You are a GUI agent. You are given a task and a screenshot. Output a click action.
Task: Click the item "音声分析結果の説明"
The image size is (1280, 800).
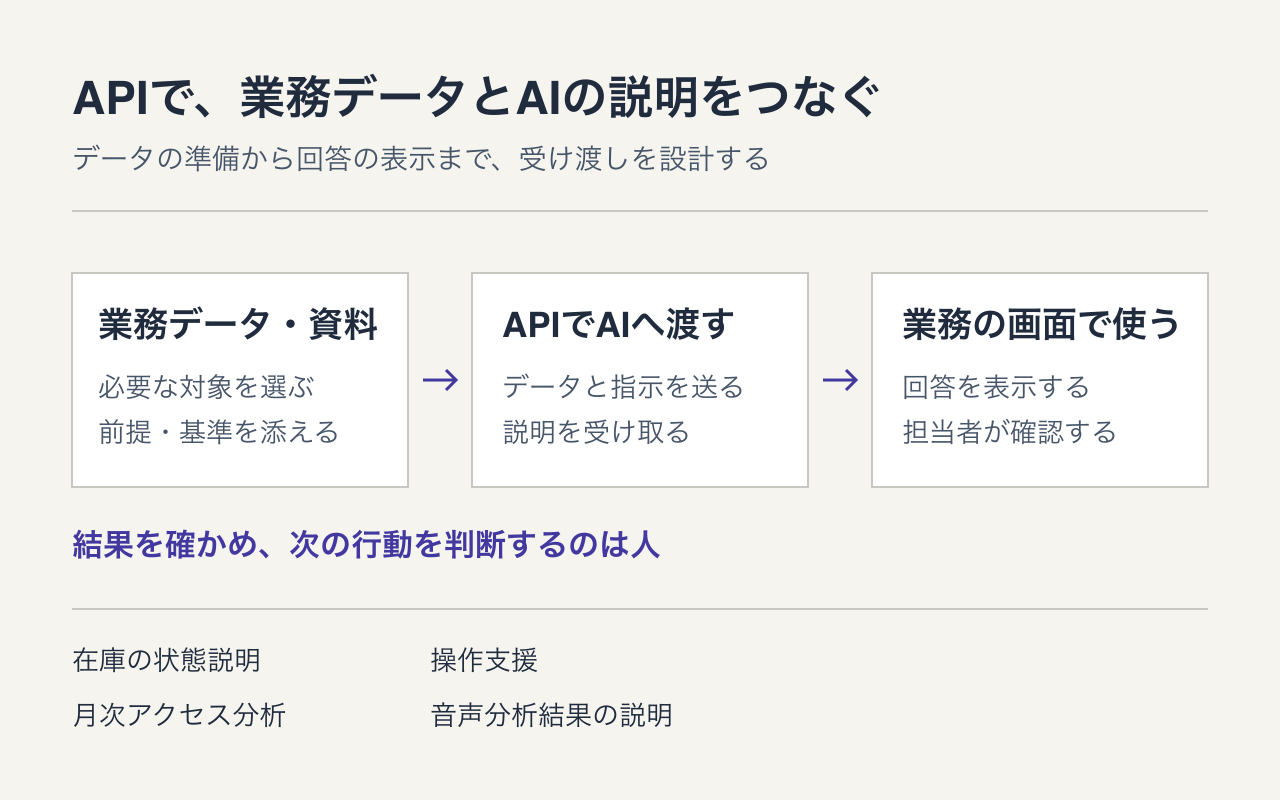(552, 715)
